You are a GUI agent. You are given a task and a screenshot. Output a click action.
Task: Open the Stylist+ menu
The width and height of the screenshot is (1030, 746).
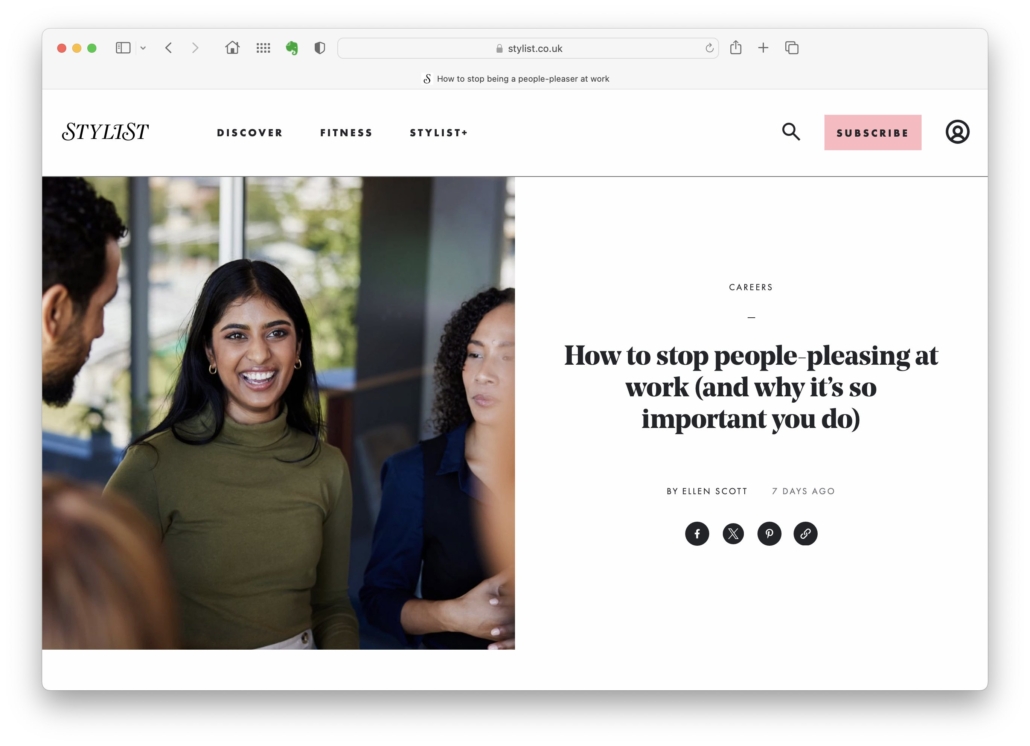(438, 133)
